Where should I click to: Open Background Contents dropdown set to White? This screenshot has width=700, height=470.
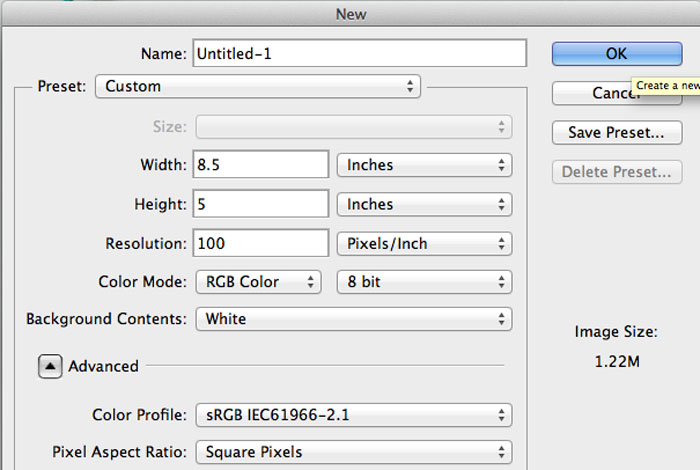tap(354, 319)
